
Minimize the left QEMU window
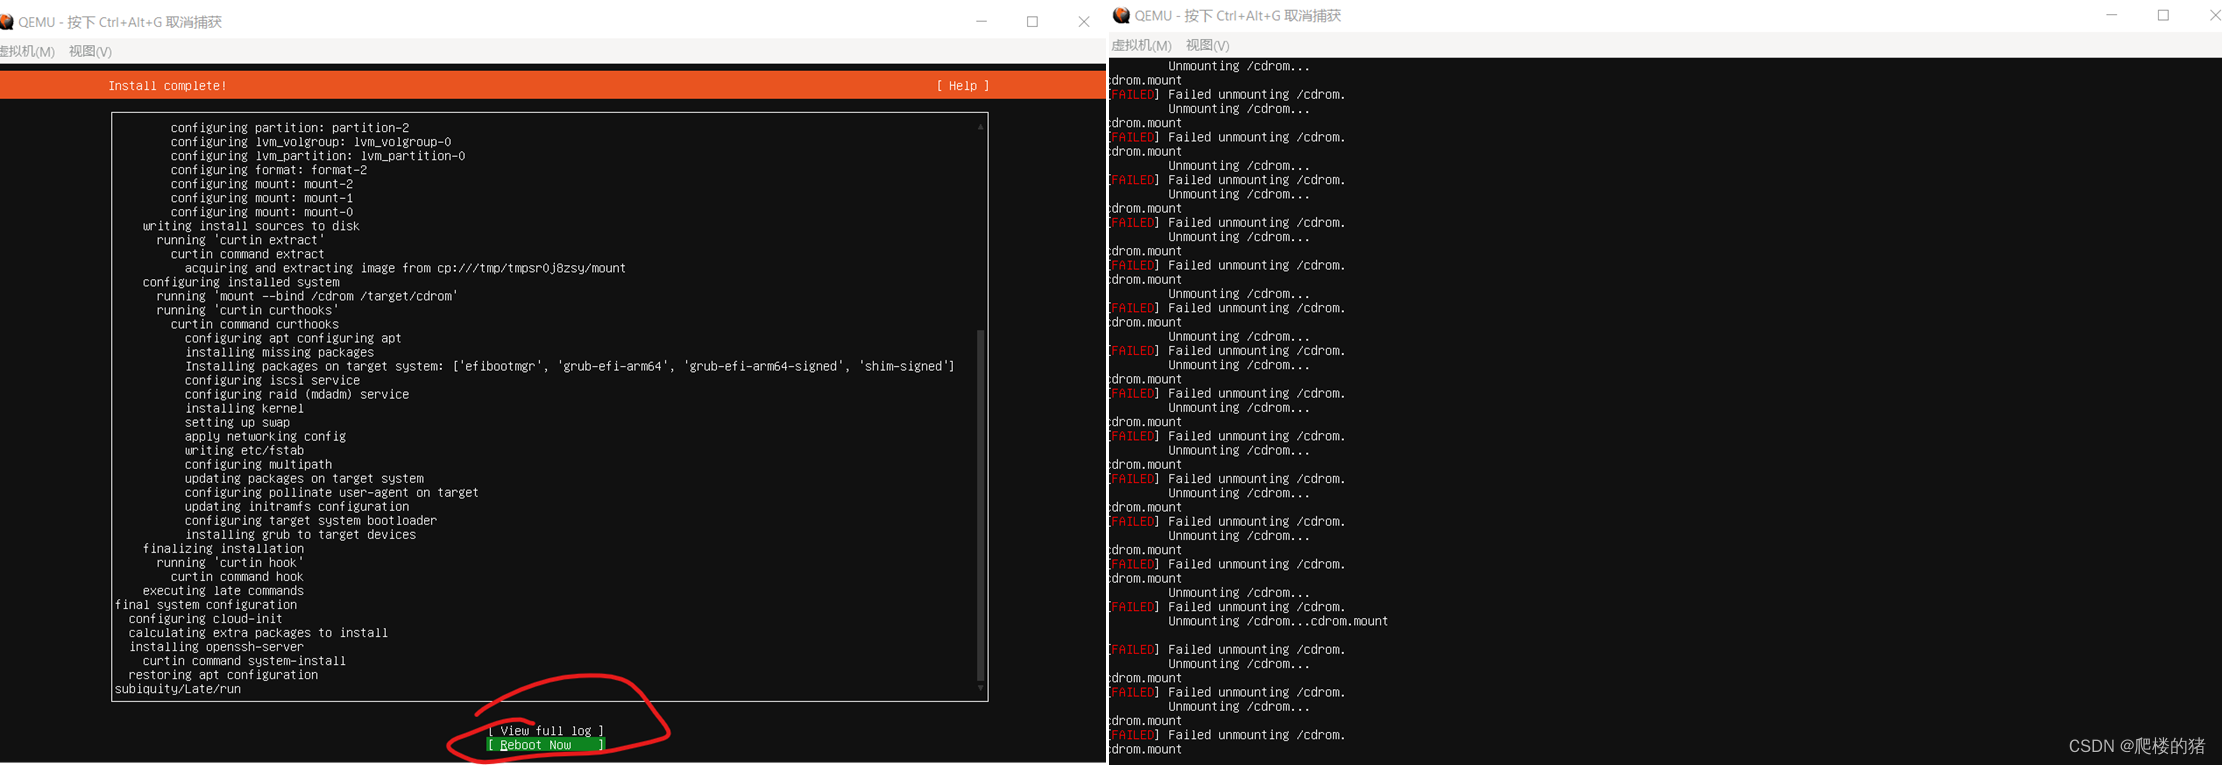pyautogui.click(x=981, y=21)
